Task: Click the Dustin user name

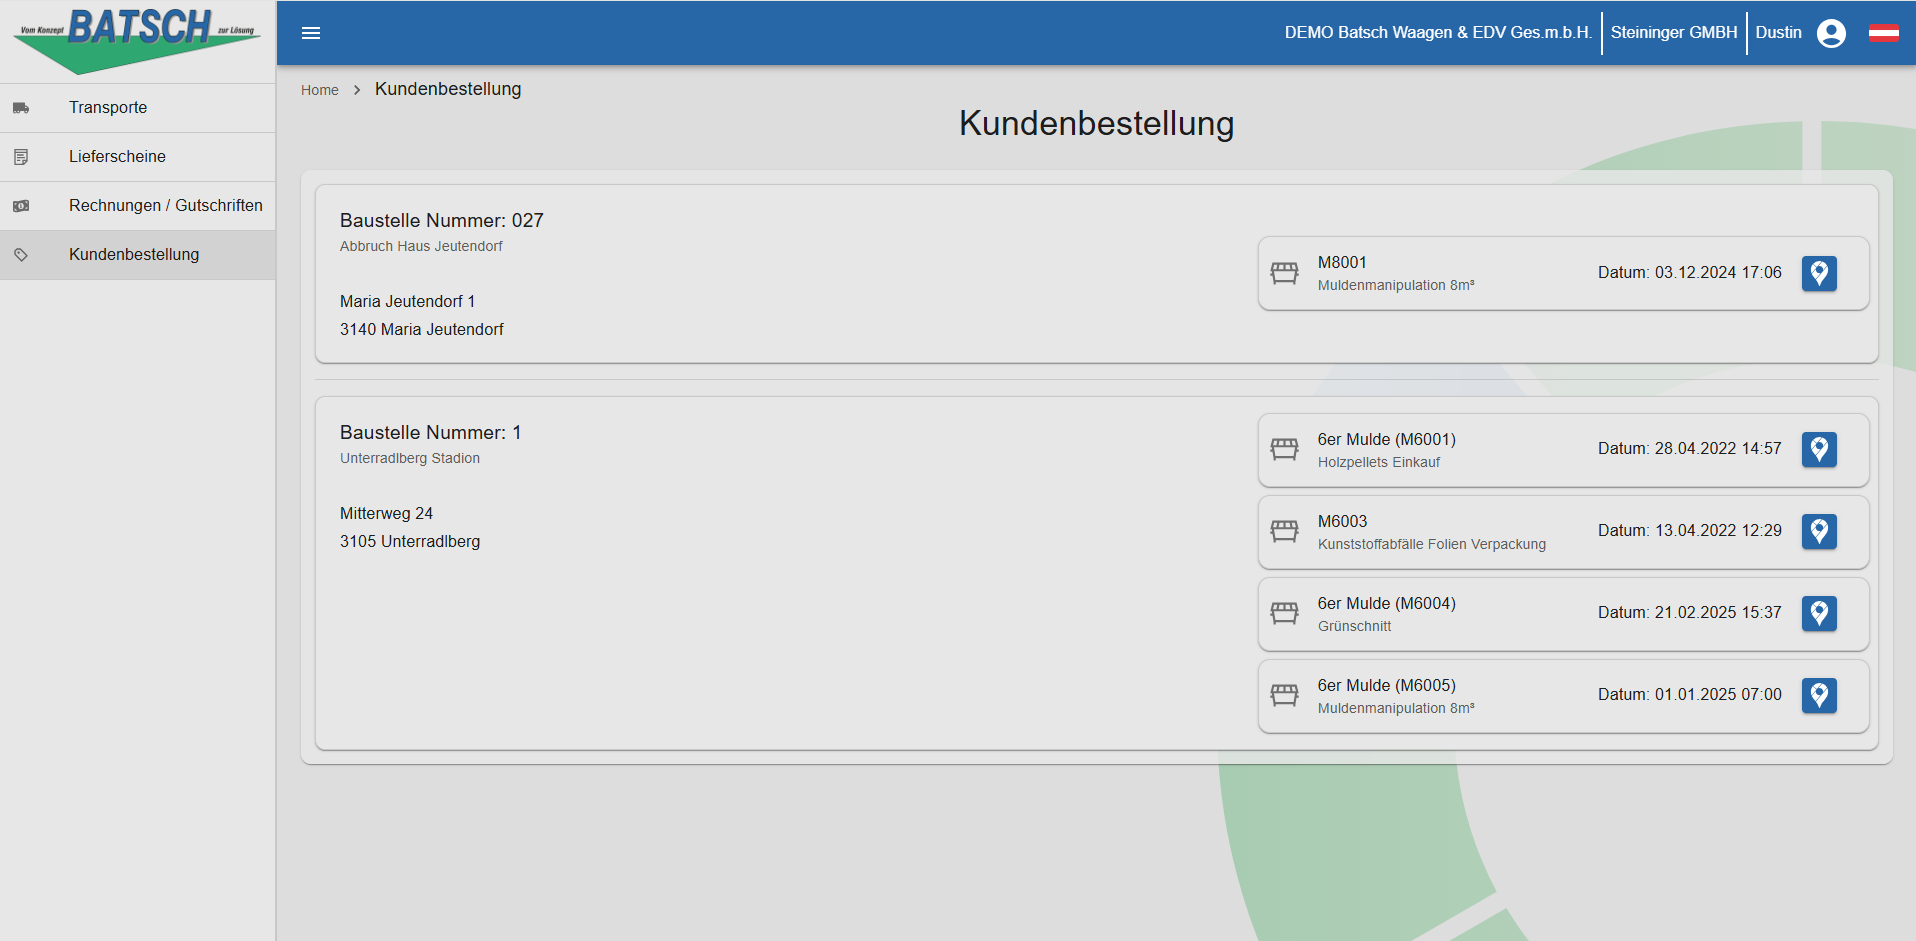Action: click(x=1778, y=33)
